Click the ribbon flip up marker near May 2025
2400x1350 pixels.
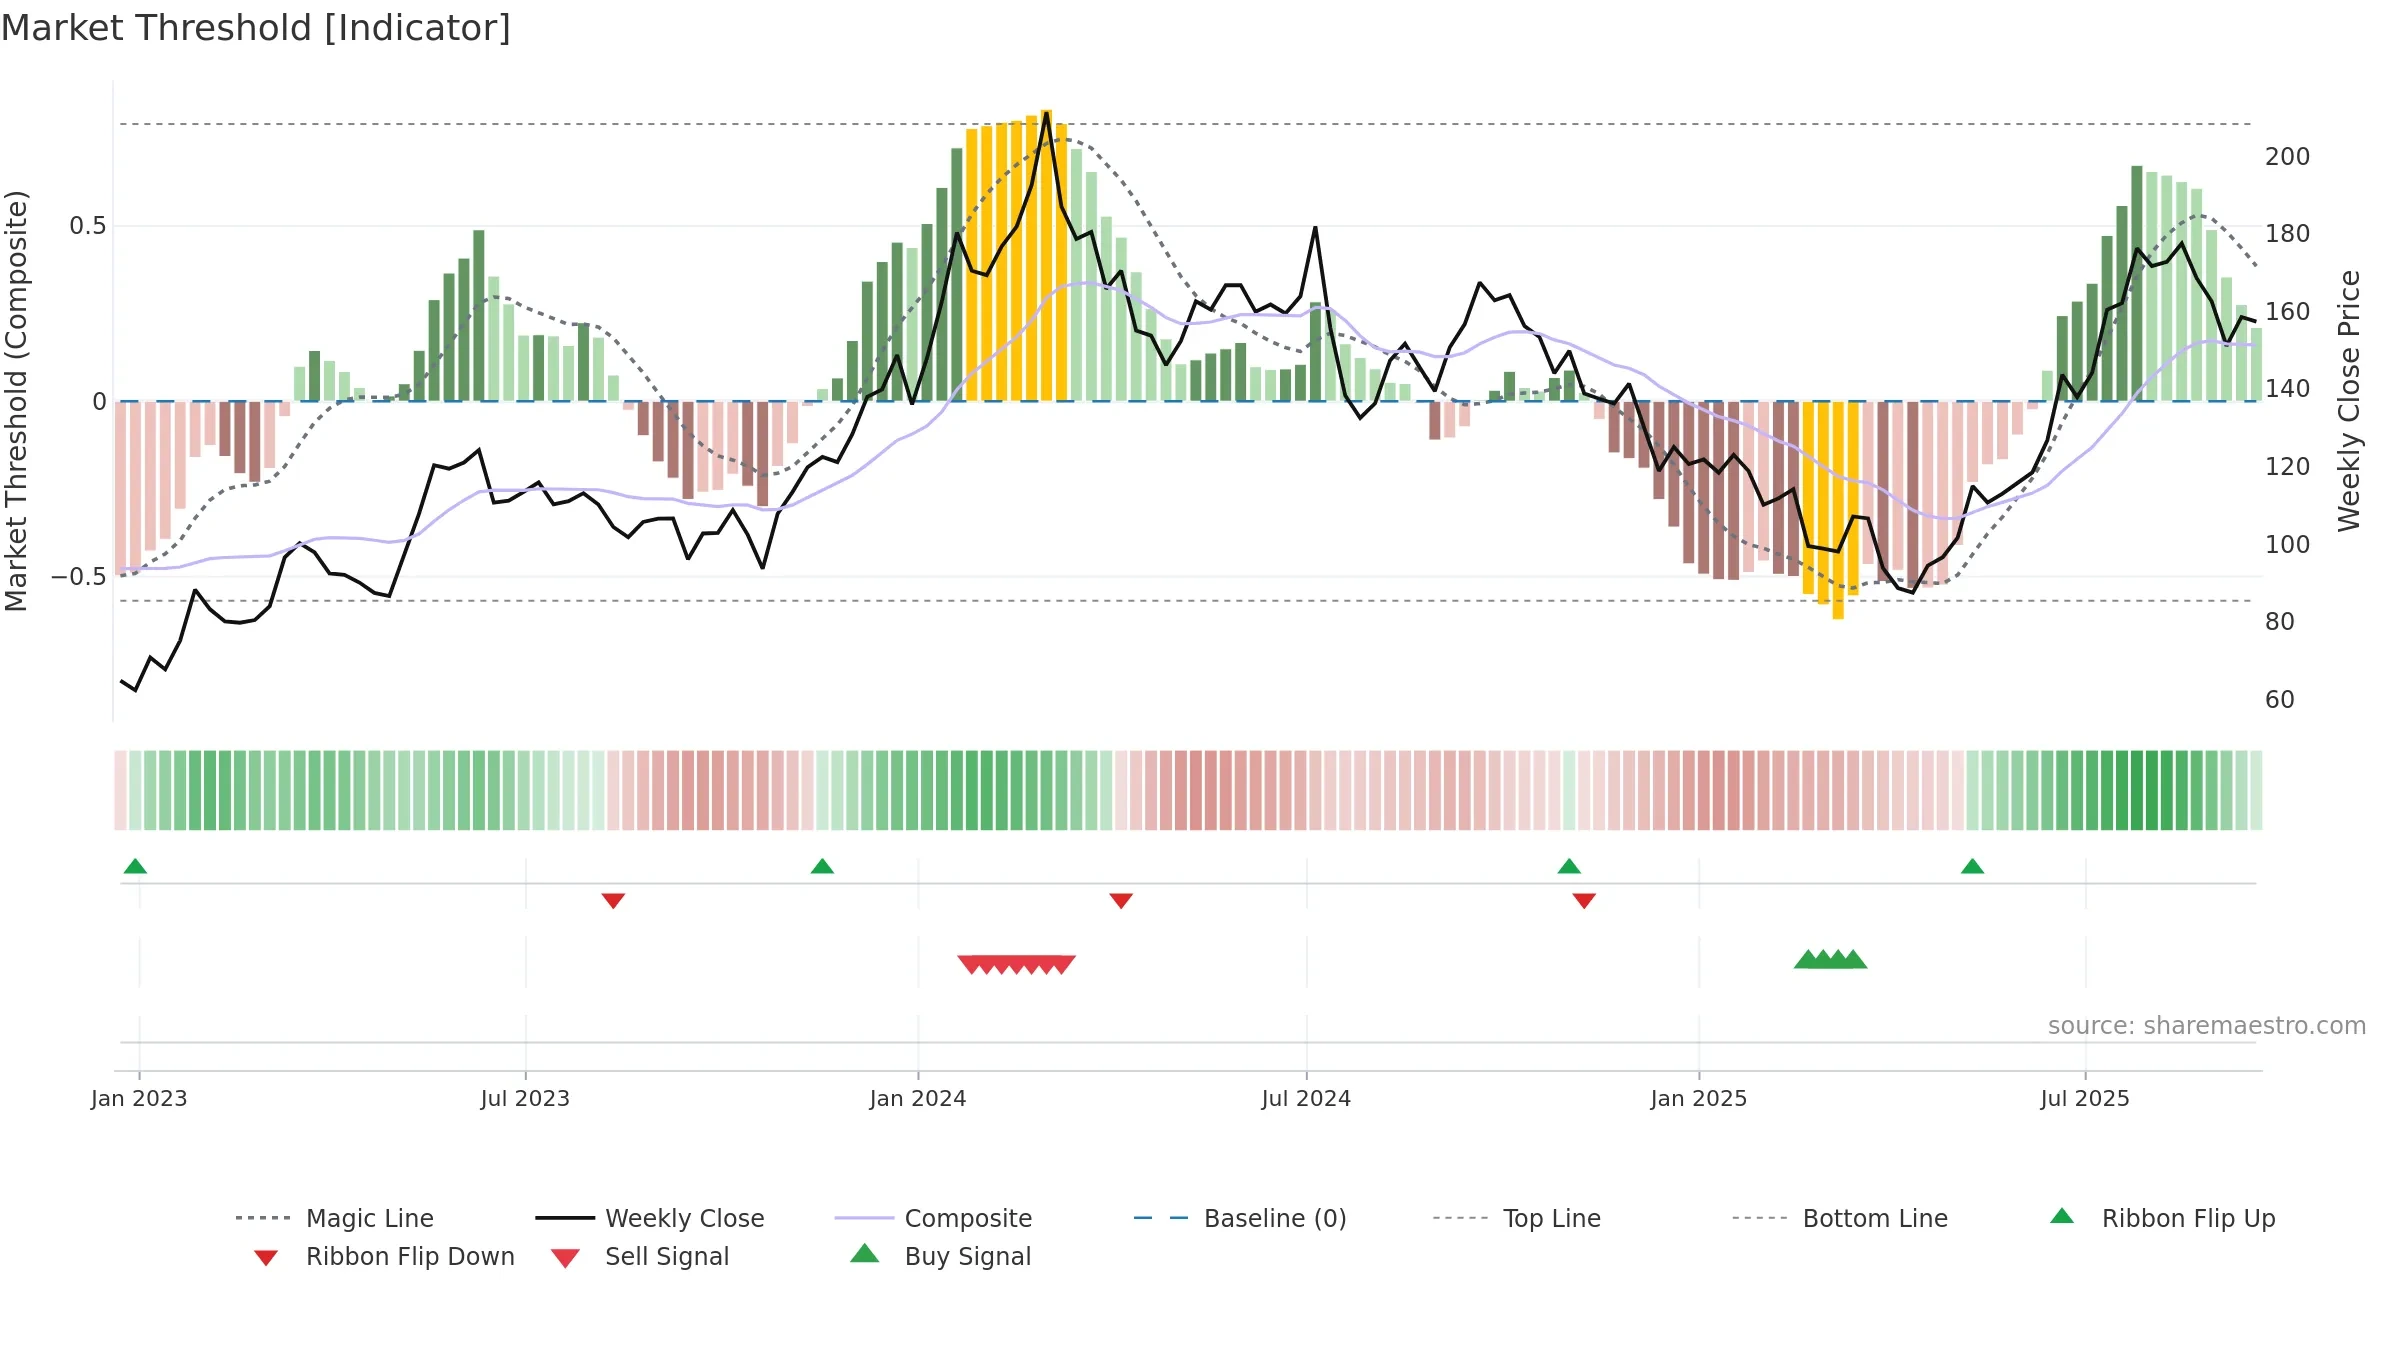[1972, 866]
